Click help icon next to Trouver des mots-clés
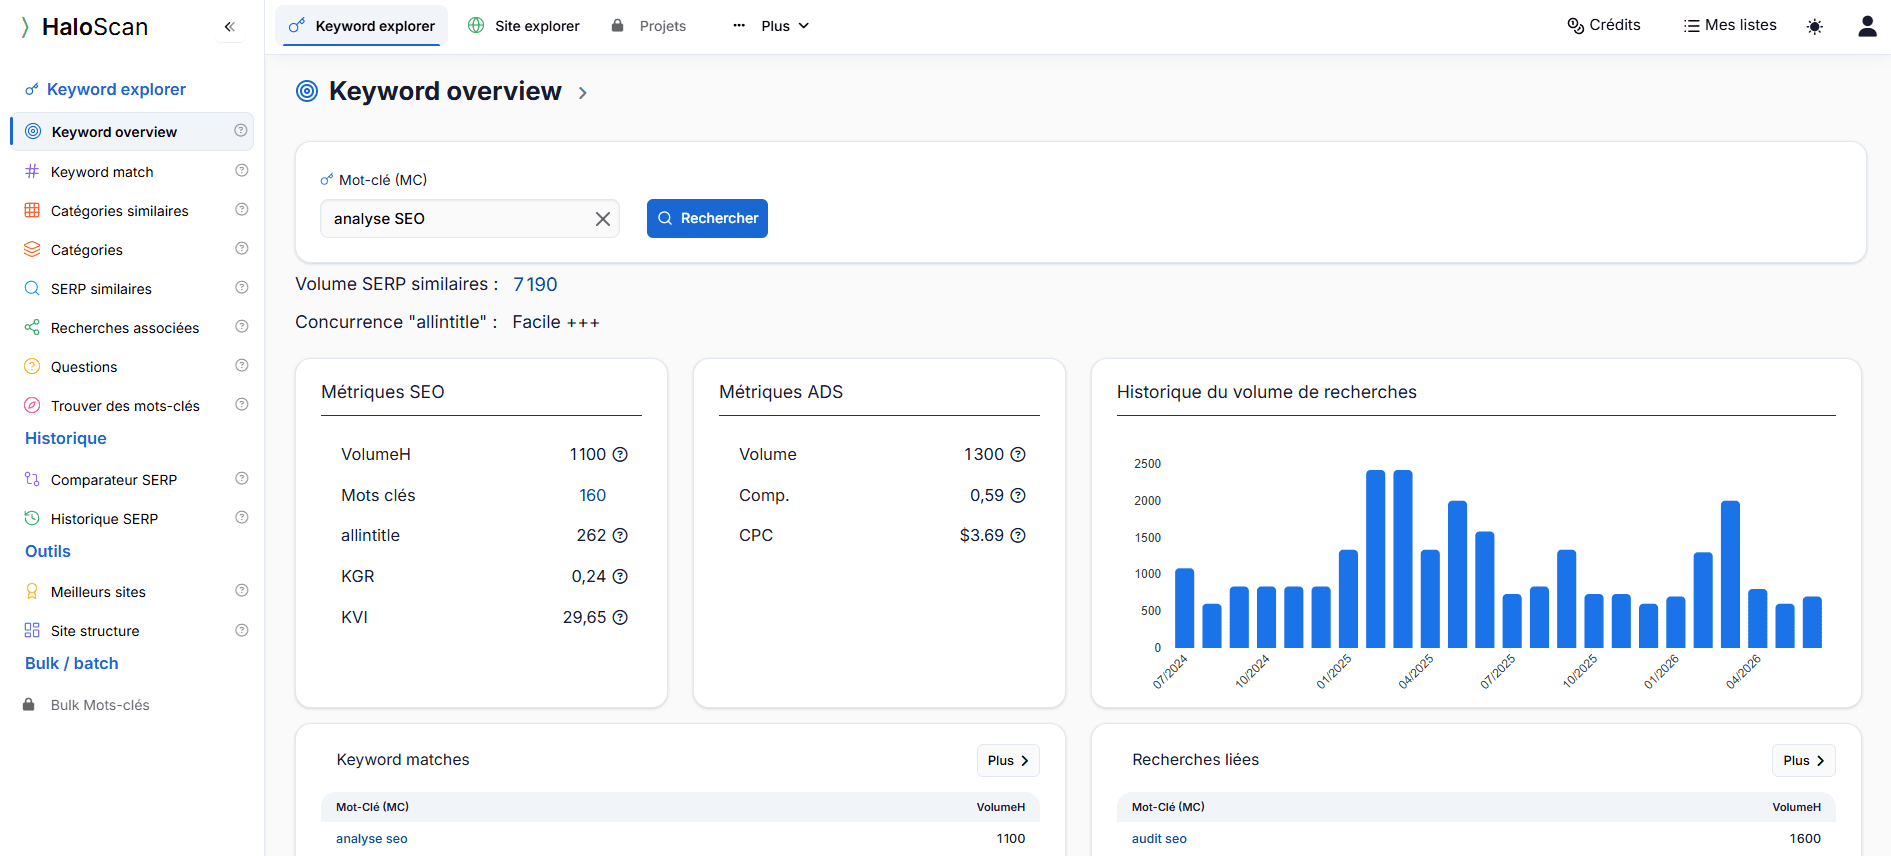Image resolution: width=1891 pixels, height=856 pixels. (x=241, y=405)
